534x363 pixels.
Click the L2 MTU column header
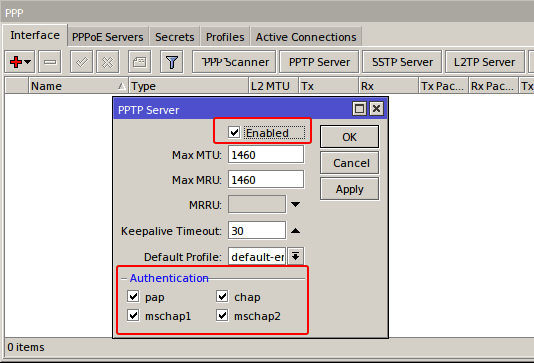click(x=273, y=86)
